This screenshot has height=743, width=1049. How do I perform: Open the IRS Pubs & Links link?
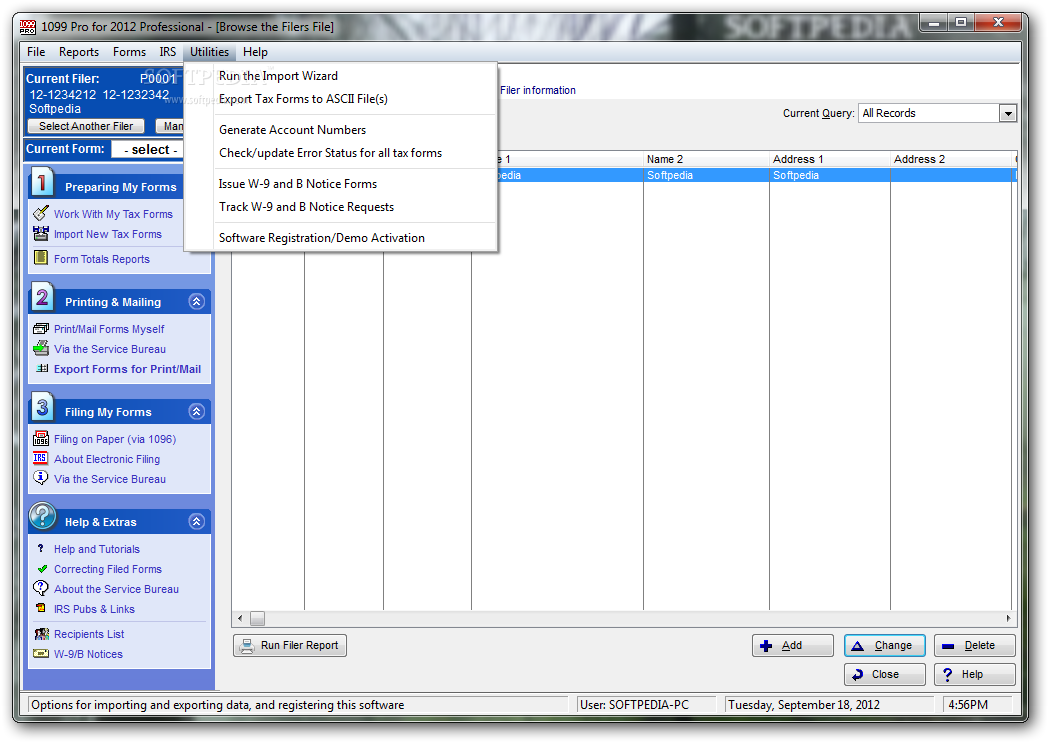point(94,609)
